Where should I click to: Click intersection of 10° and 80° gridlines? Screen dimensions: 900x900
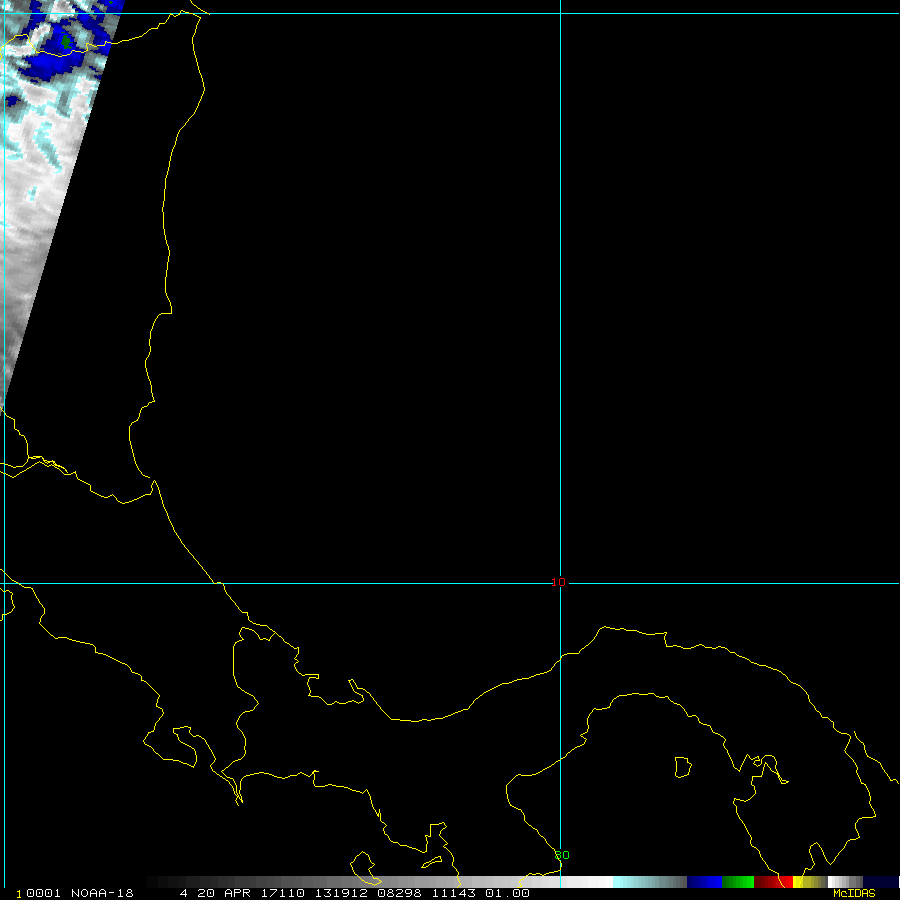coord(560,583)
